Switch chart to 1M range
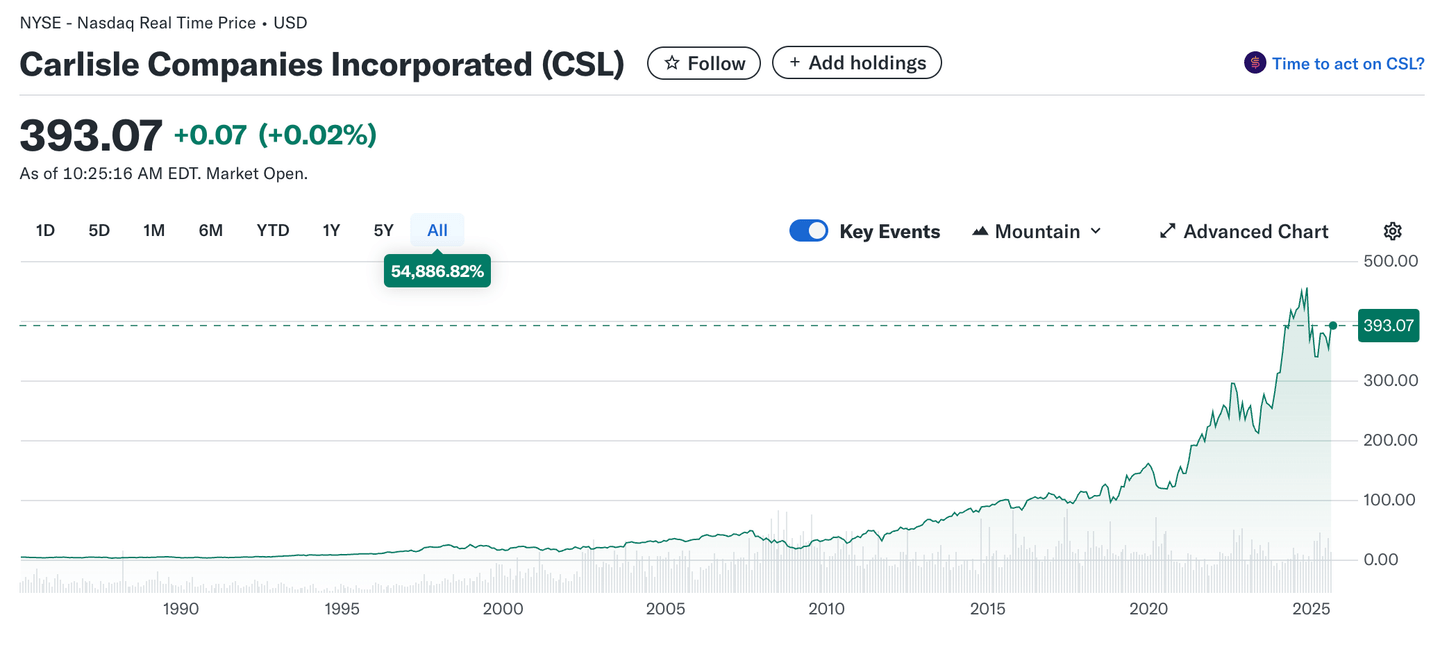The width and height of the screenshot is (1440, 647). point(153,230)
